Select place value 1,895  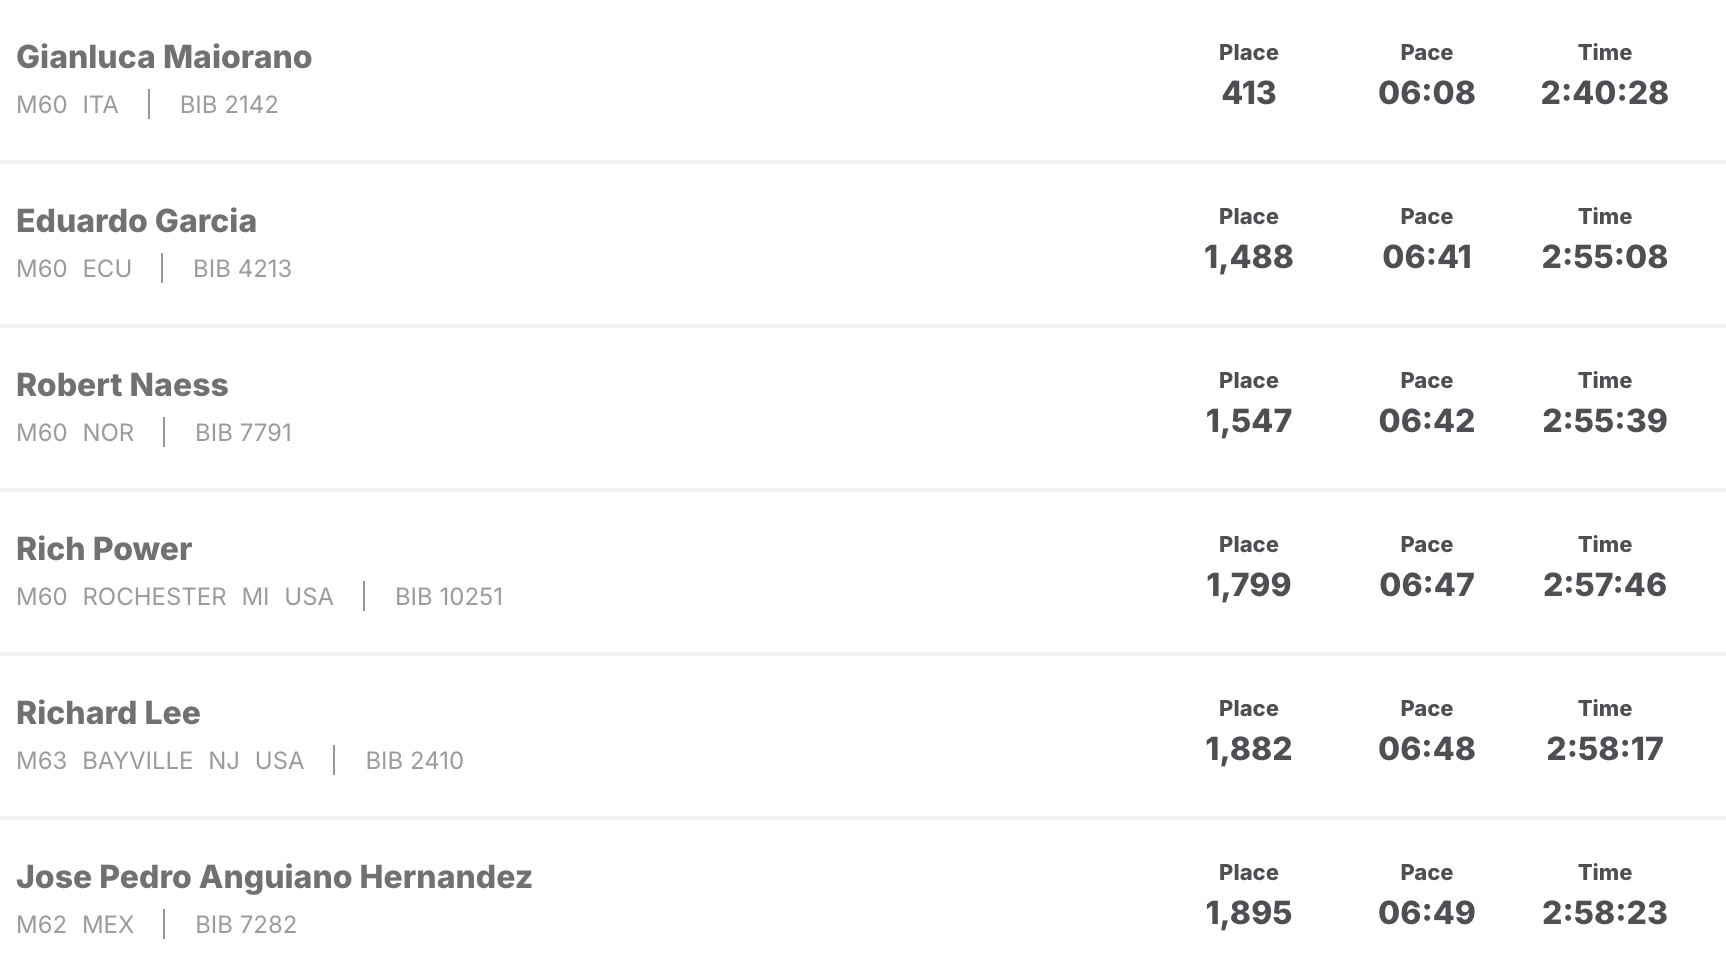pos(1249,913)
